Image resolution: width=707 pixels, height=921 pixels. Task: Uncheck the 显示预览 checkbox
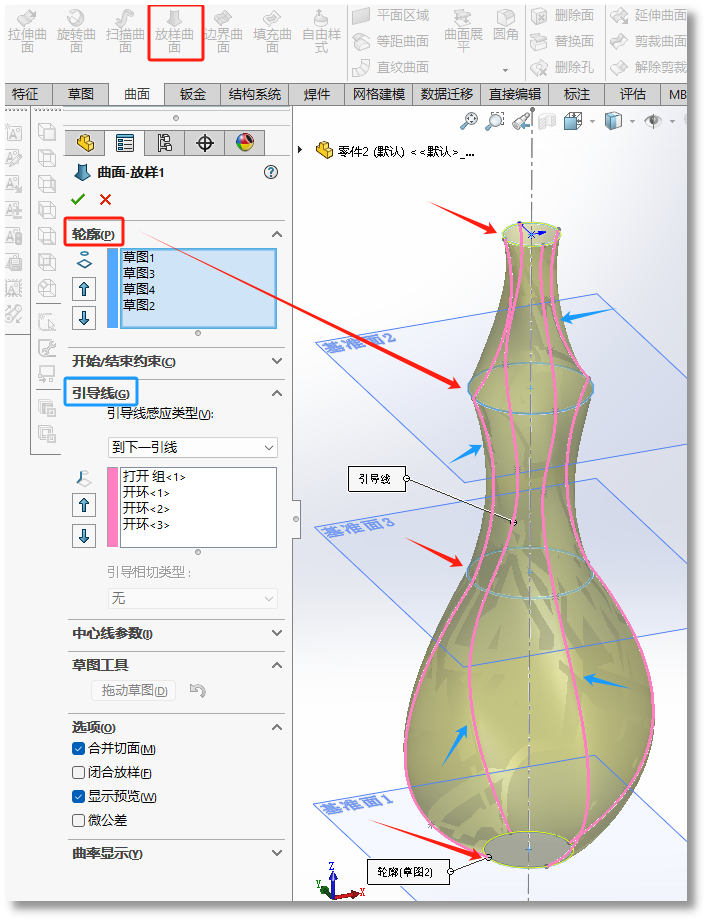[x=78, y=796]
